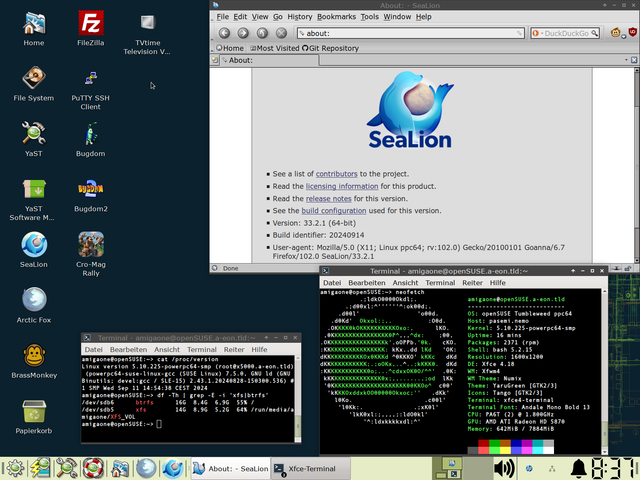Select the Papierkorb trash icon
Screen dimensions: 640x480
point(34,416)
